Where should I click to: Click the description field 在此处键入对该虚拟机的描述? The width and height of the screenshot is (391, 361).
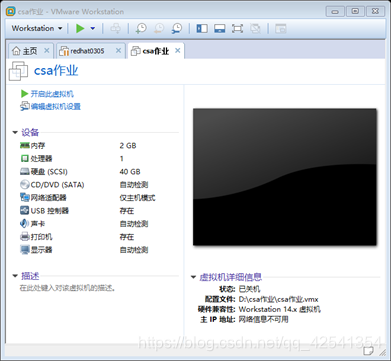68,288
